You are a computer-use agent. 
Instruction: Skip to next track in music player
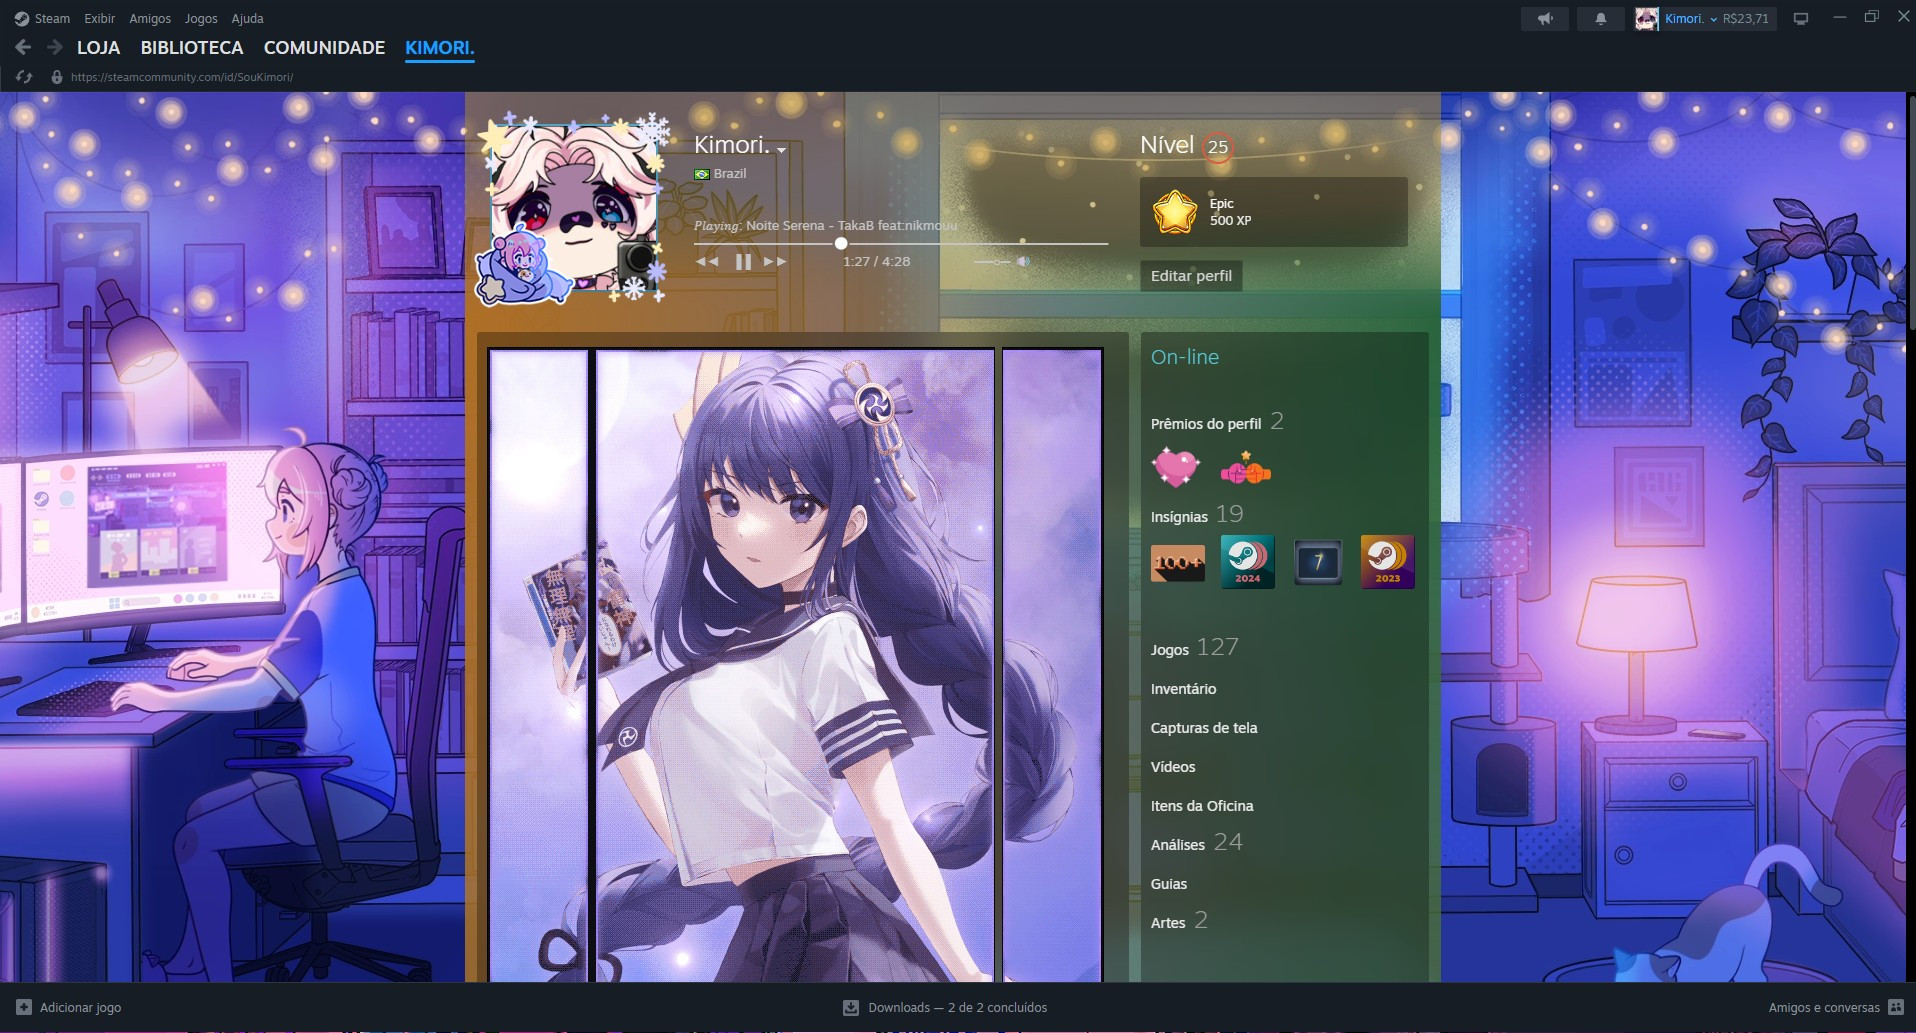point(775,261)
